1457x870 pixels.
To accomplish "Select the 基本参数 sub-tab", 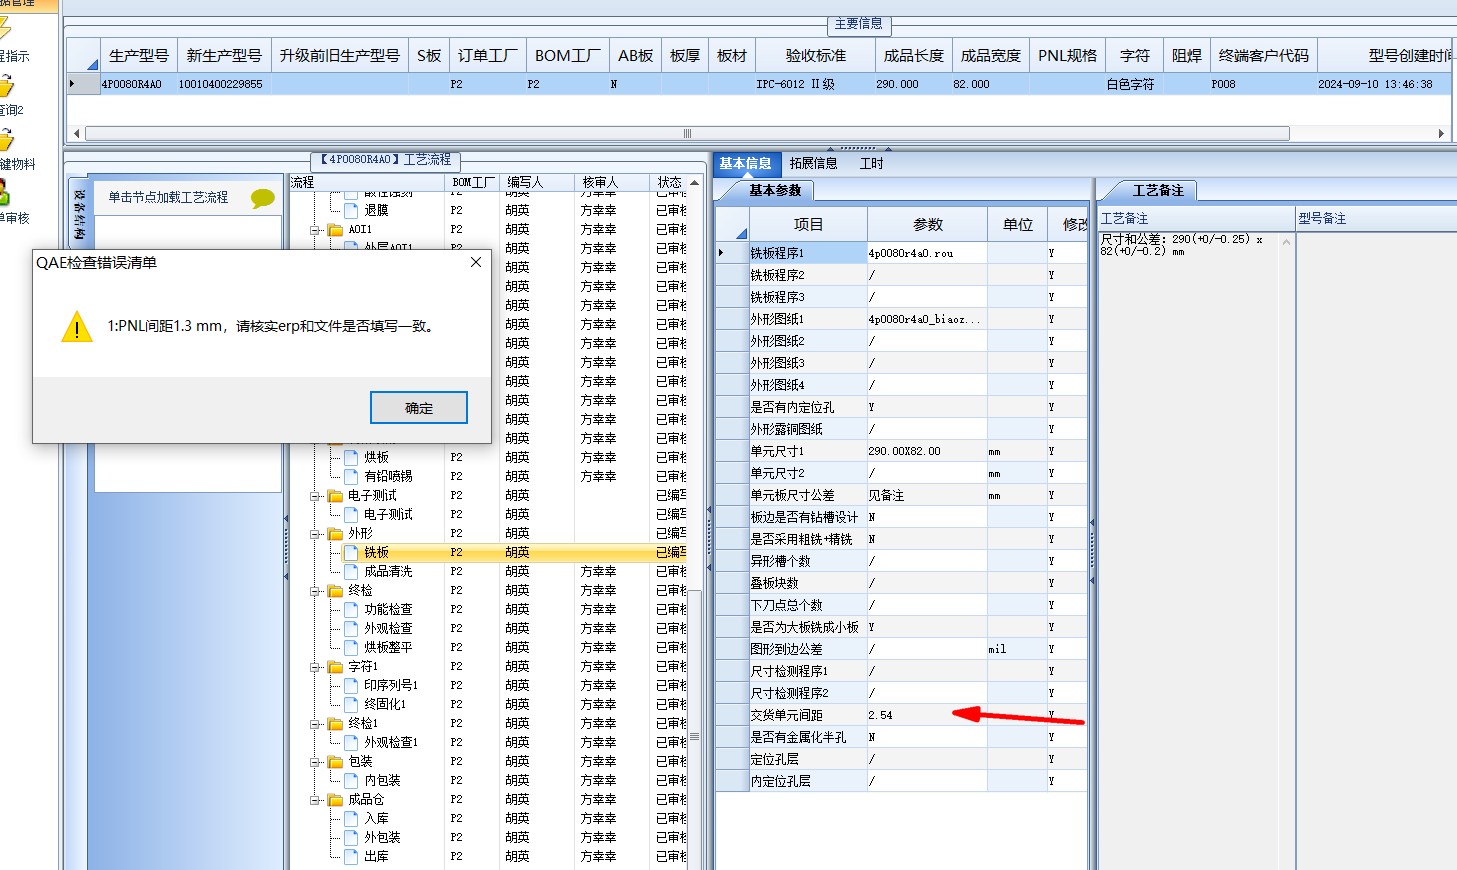I will (775, 190).
